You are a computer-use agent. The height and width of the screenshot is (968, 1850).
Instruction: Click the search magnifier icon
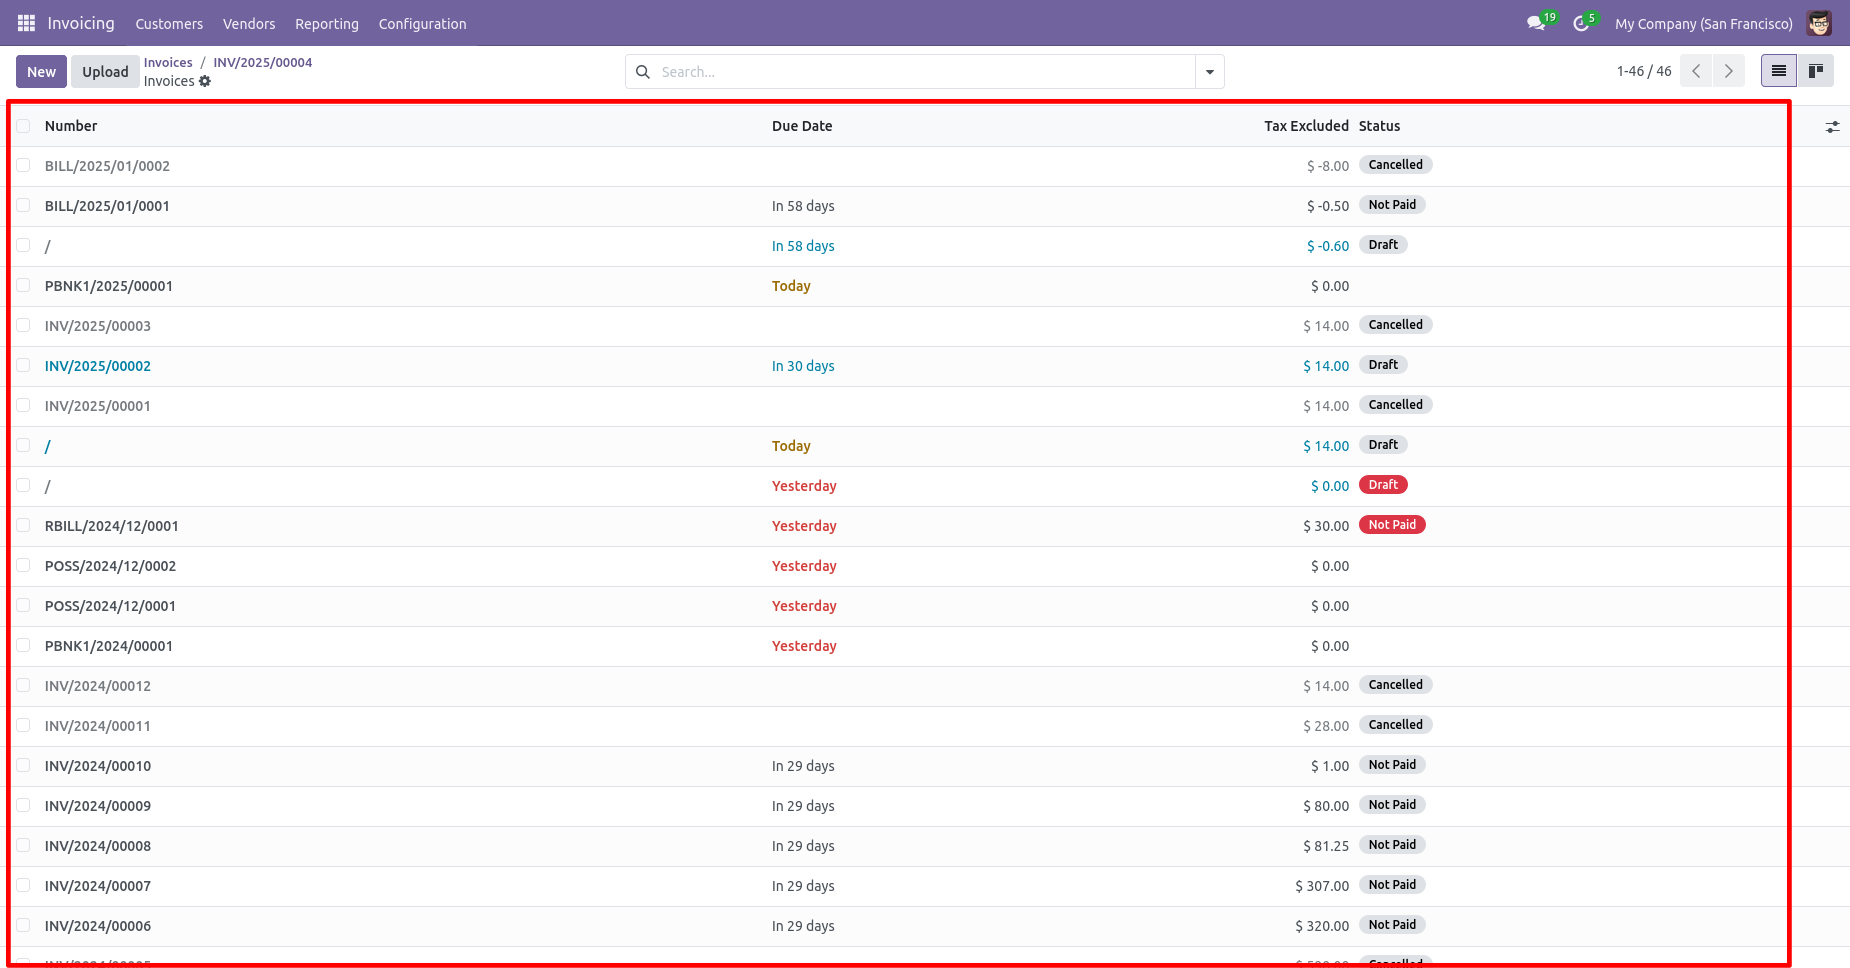coord(643,72)
